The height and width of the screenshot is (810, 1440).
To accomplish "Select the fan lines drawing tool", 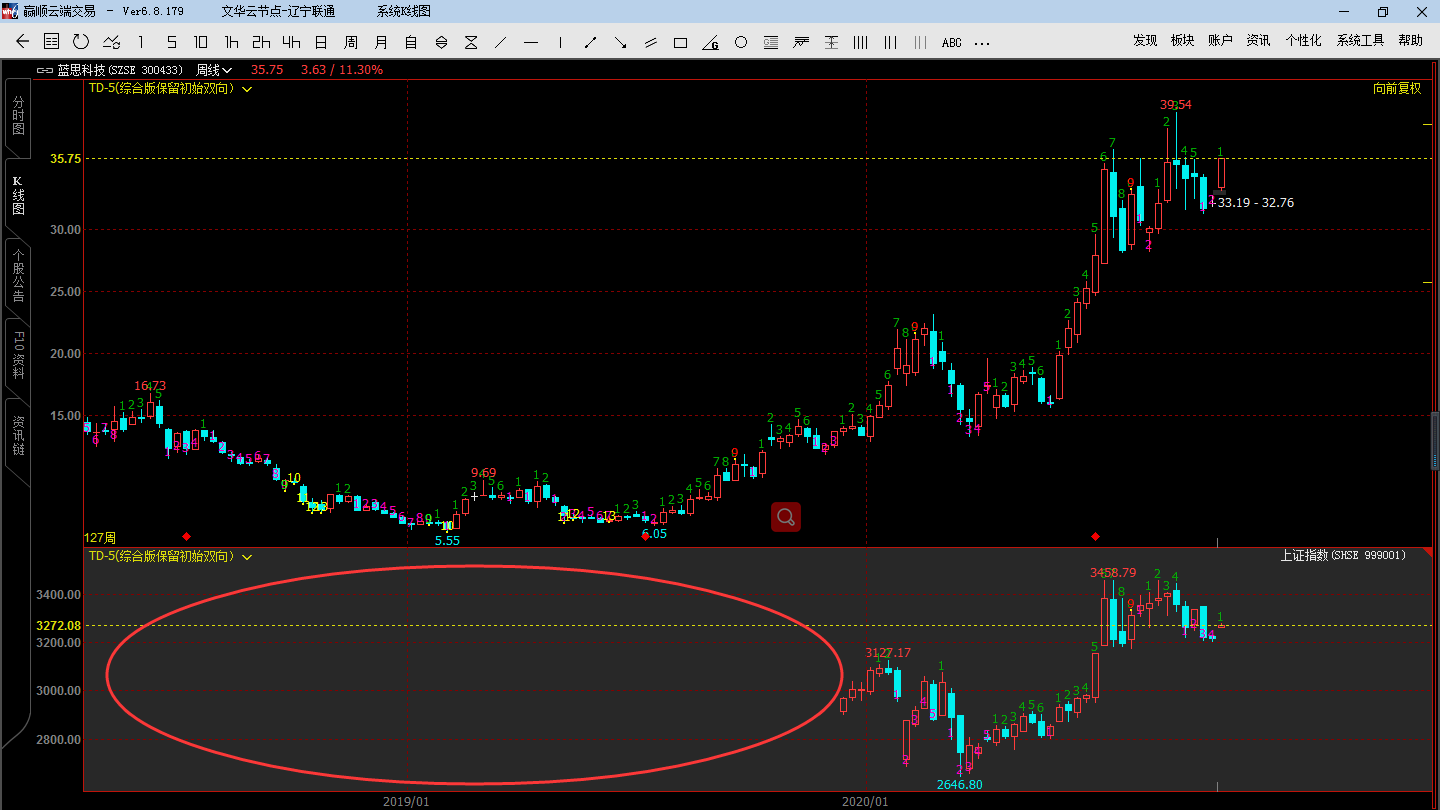I will (801, 42).
